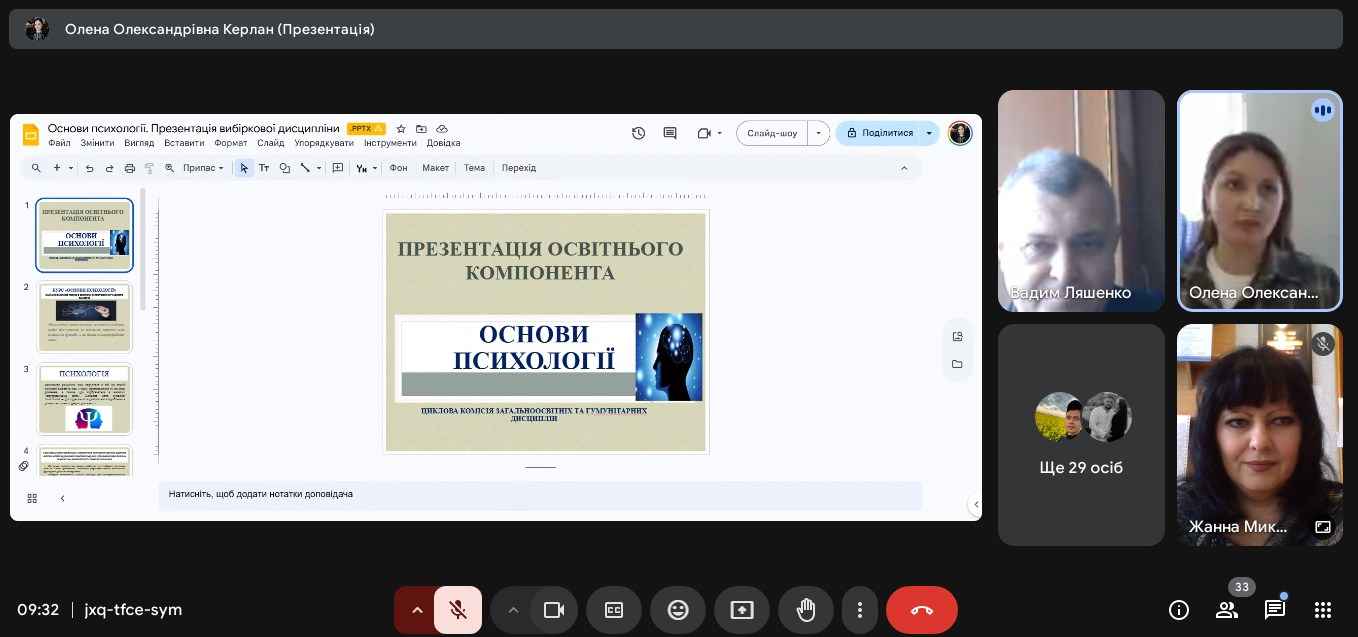Open the Вставити menu
The height and width of the screenshot is (637, 1358).
(184, 143)
